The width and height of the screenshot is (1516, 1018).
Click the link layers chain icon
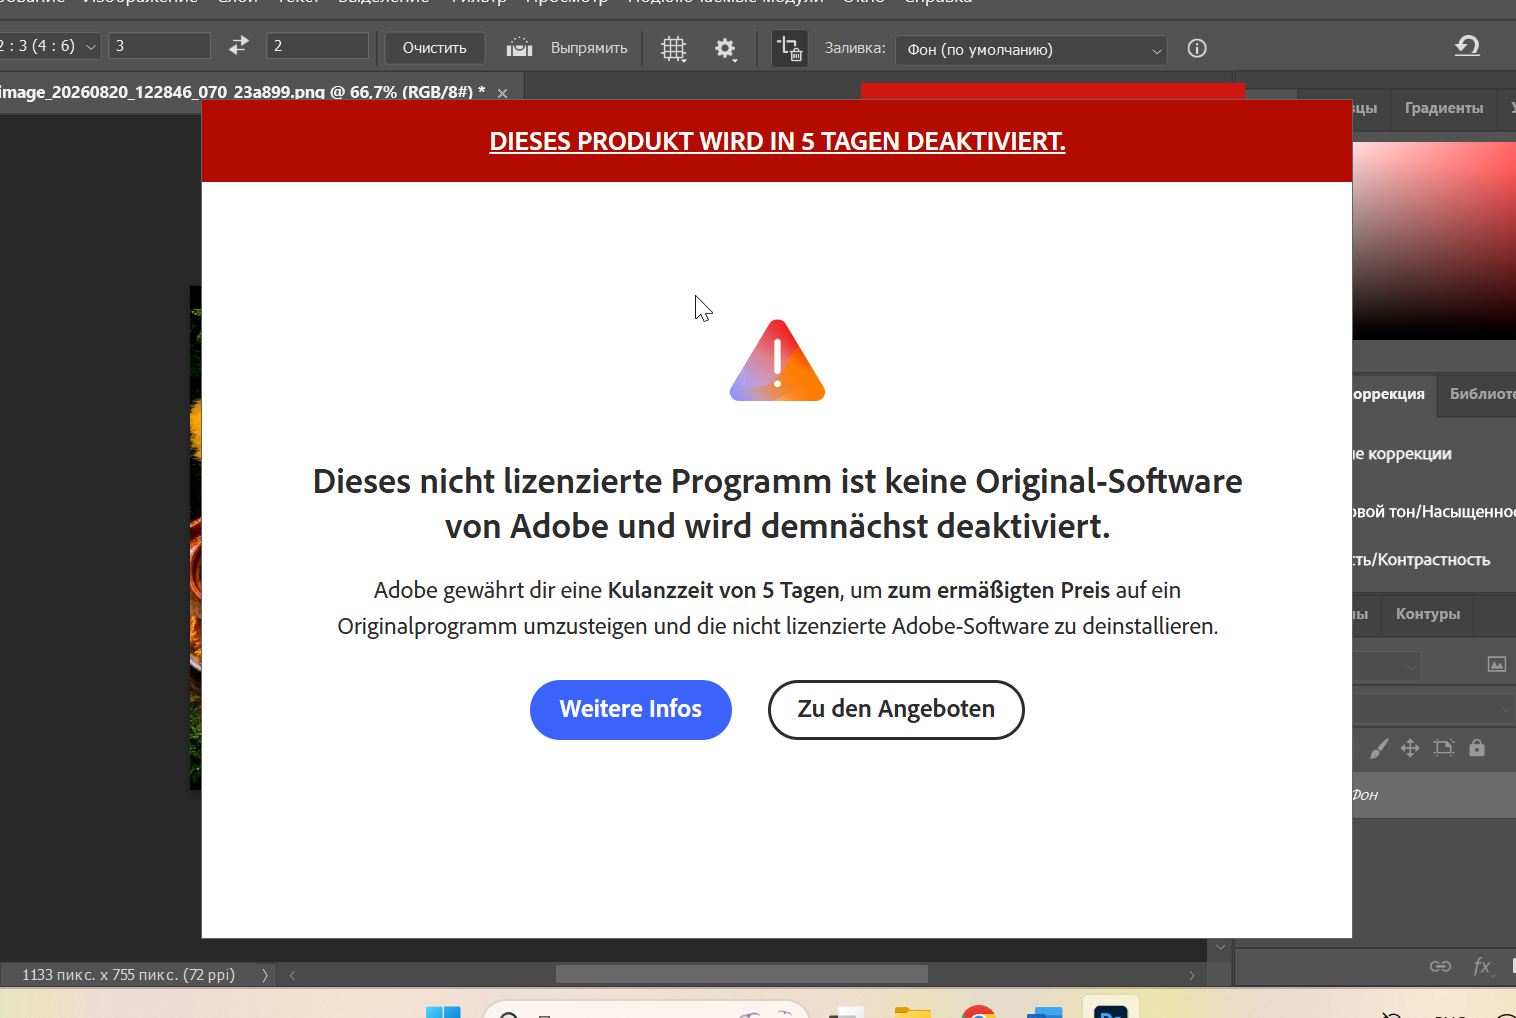click(x=1440, y=966)
